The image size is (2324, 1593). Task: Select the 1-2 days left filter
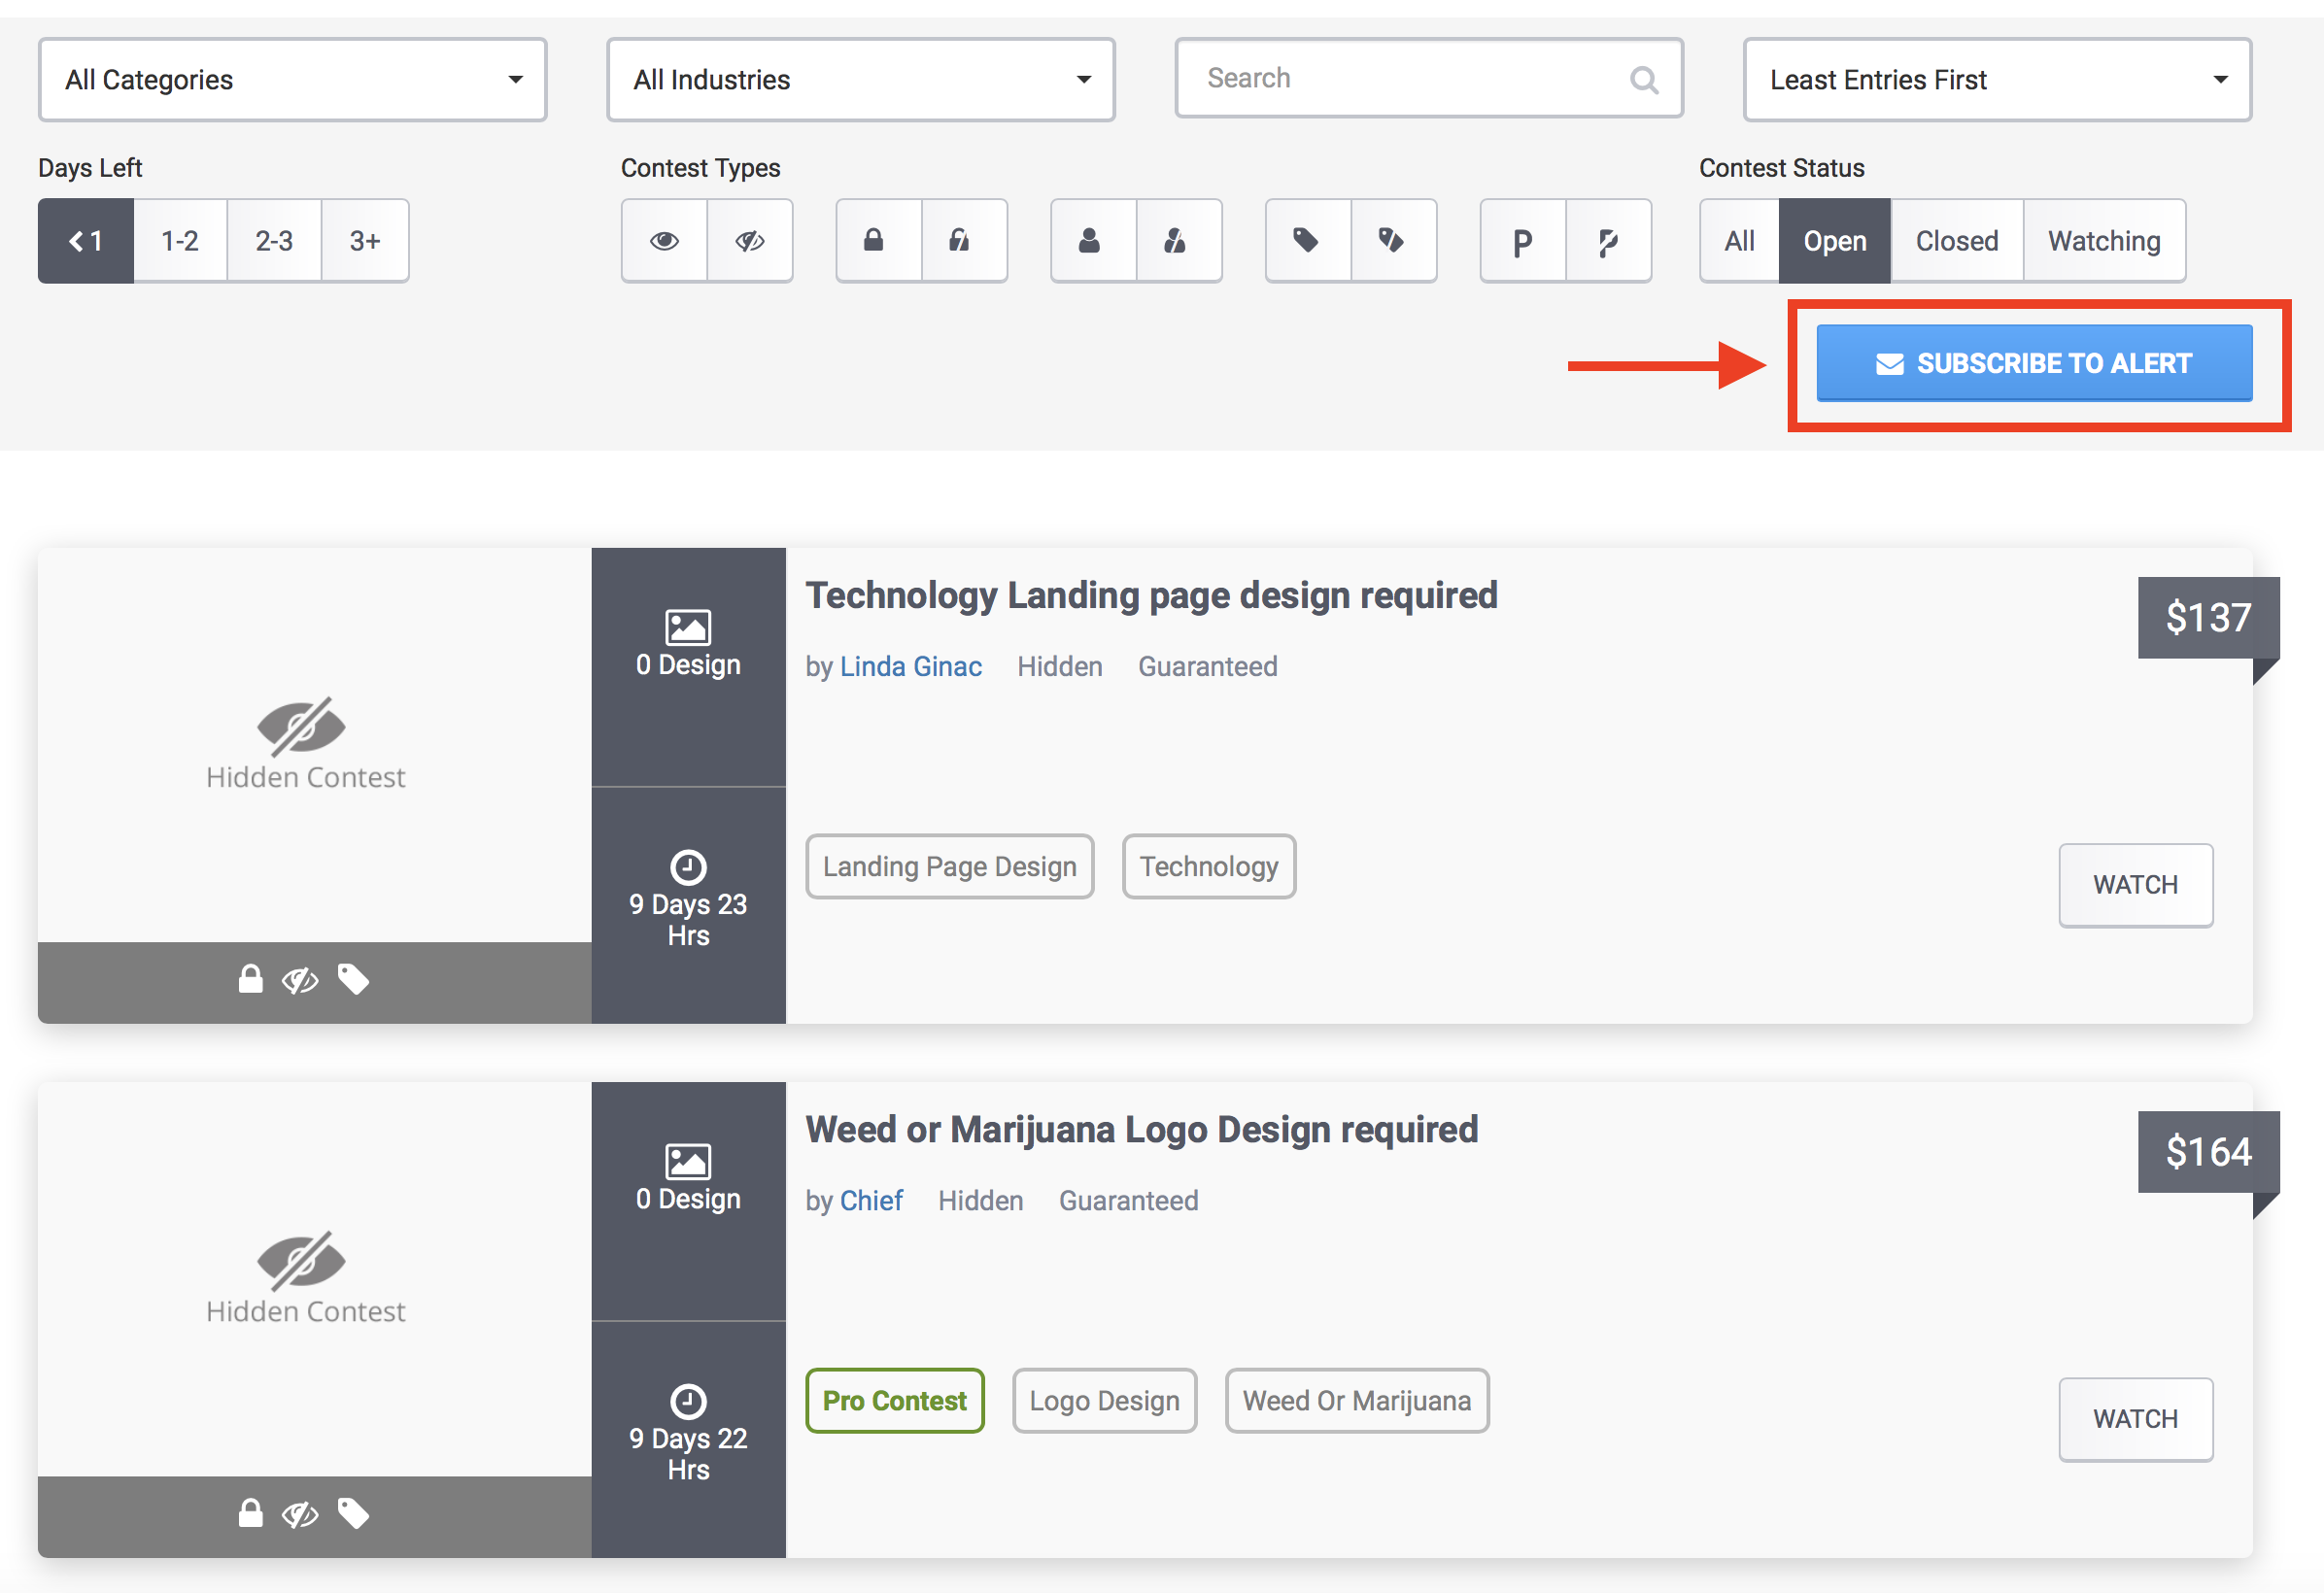point(180,238)
